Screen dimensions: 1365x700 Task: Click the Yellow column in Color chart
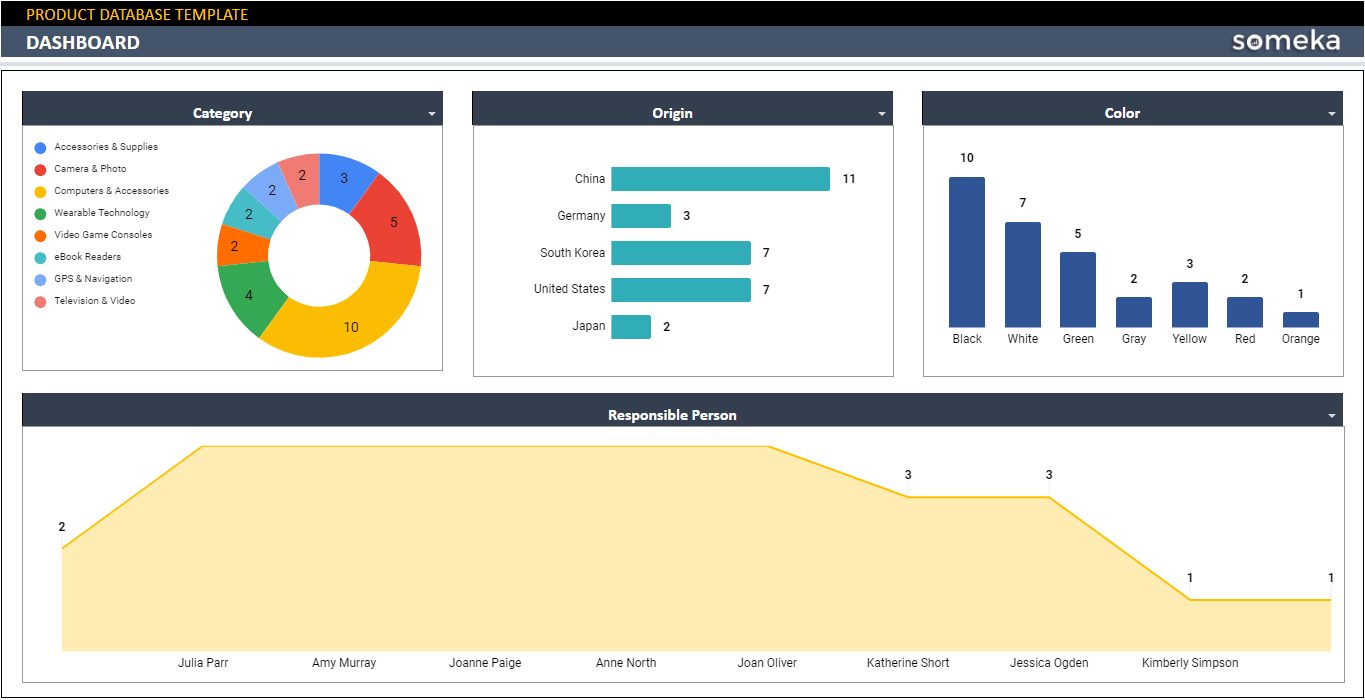(1189, 305)
